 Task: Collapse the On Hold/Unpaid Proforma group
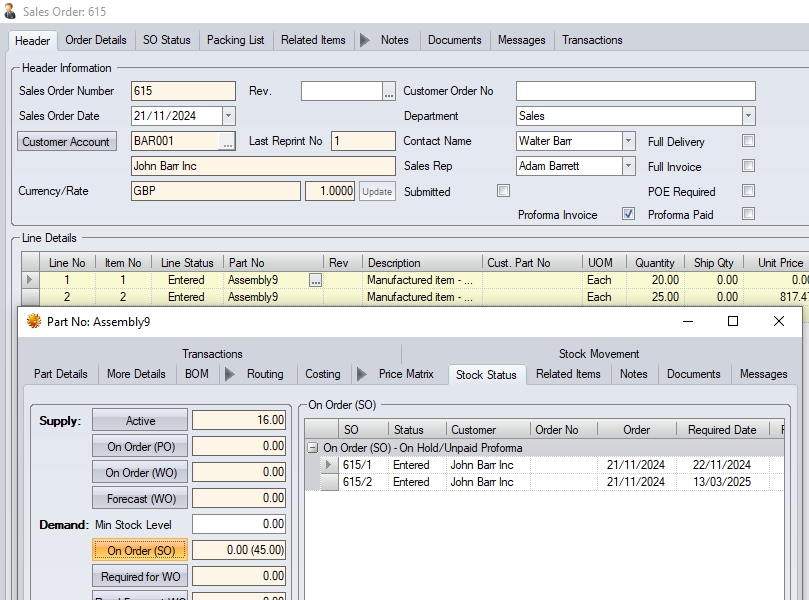click(x=313, y=448)
